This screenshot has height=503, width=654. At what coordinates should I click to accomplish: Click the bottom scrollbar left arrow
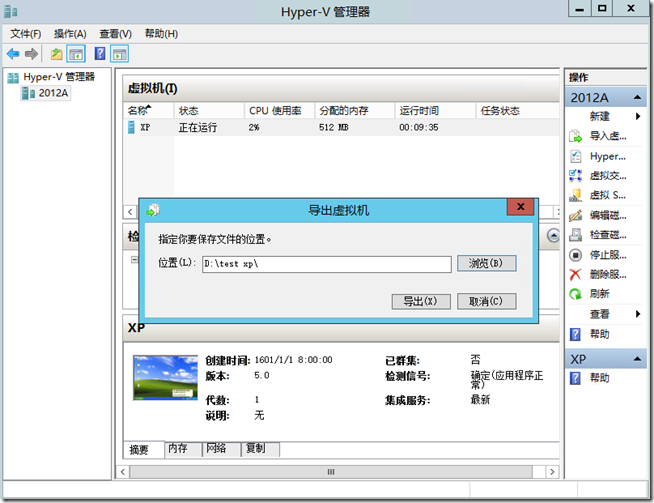point(123,472)
